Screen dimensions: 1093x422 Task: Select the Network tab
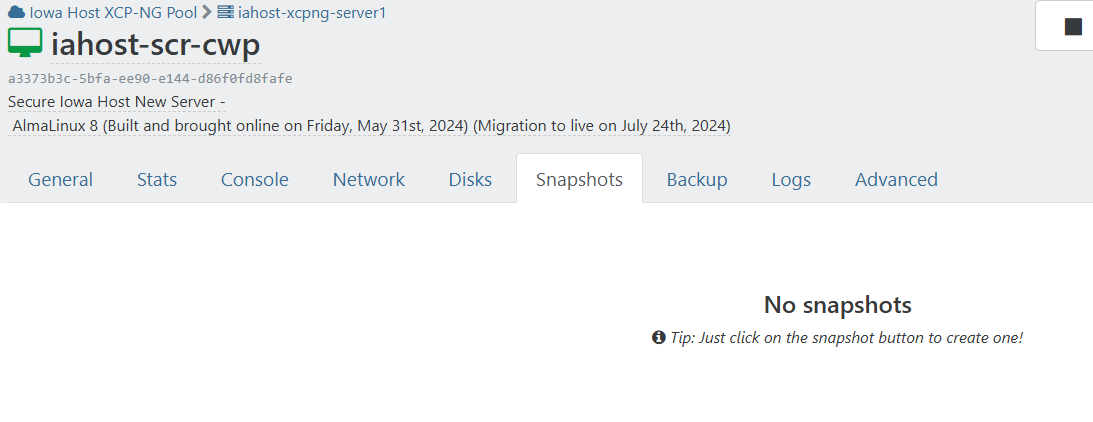pos(368,179)
